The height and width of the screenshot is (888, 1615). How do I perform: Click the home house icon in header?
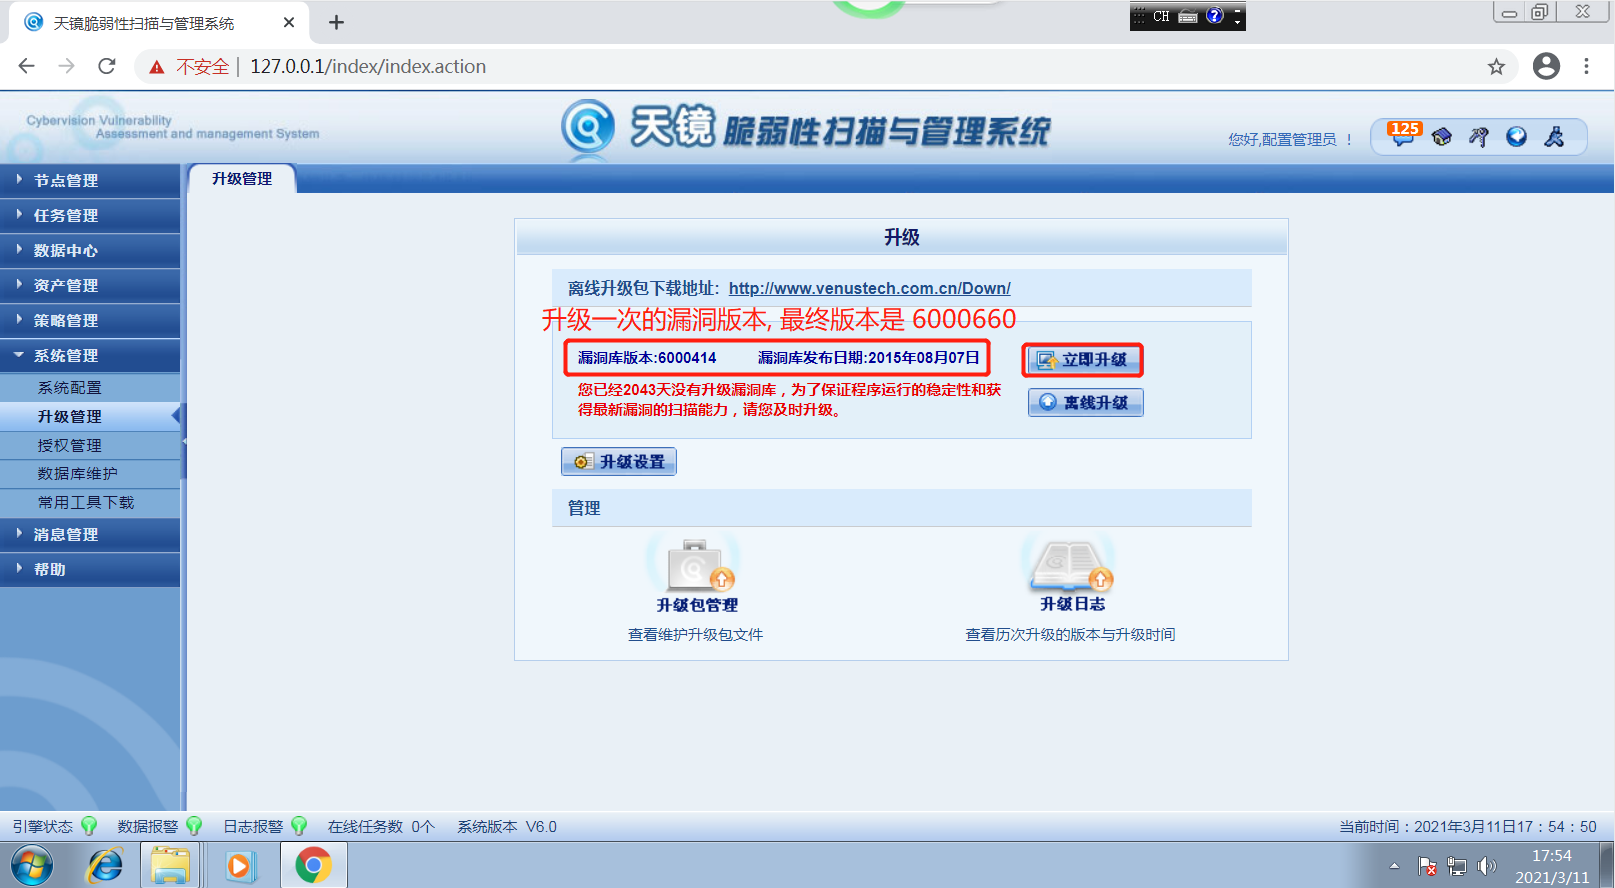[x=1441, y=137]
